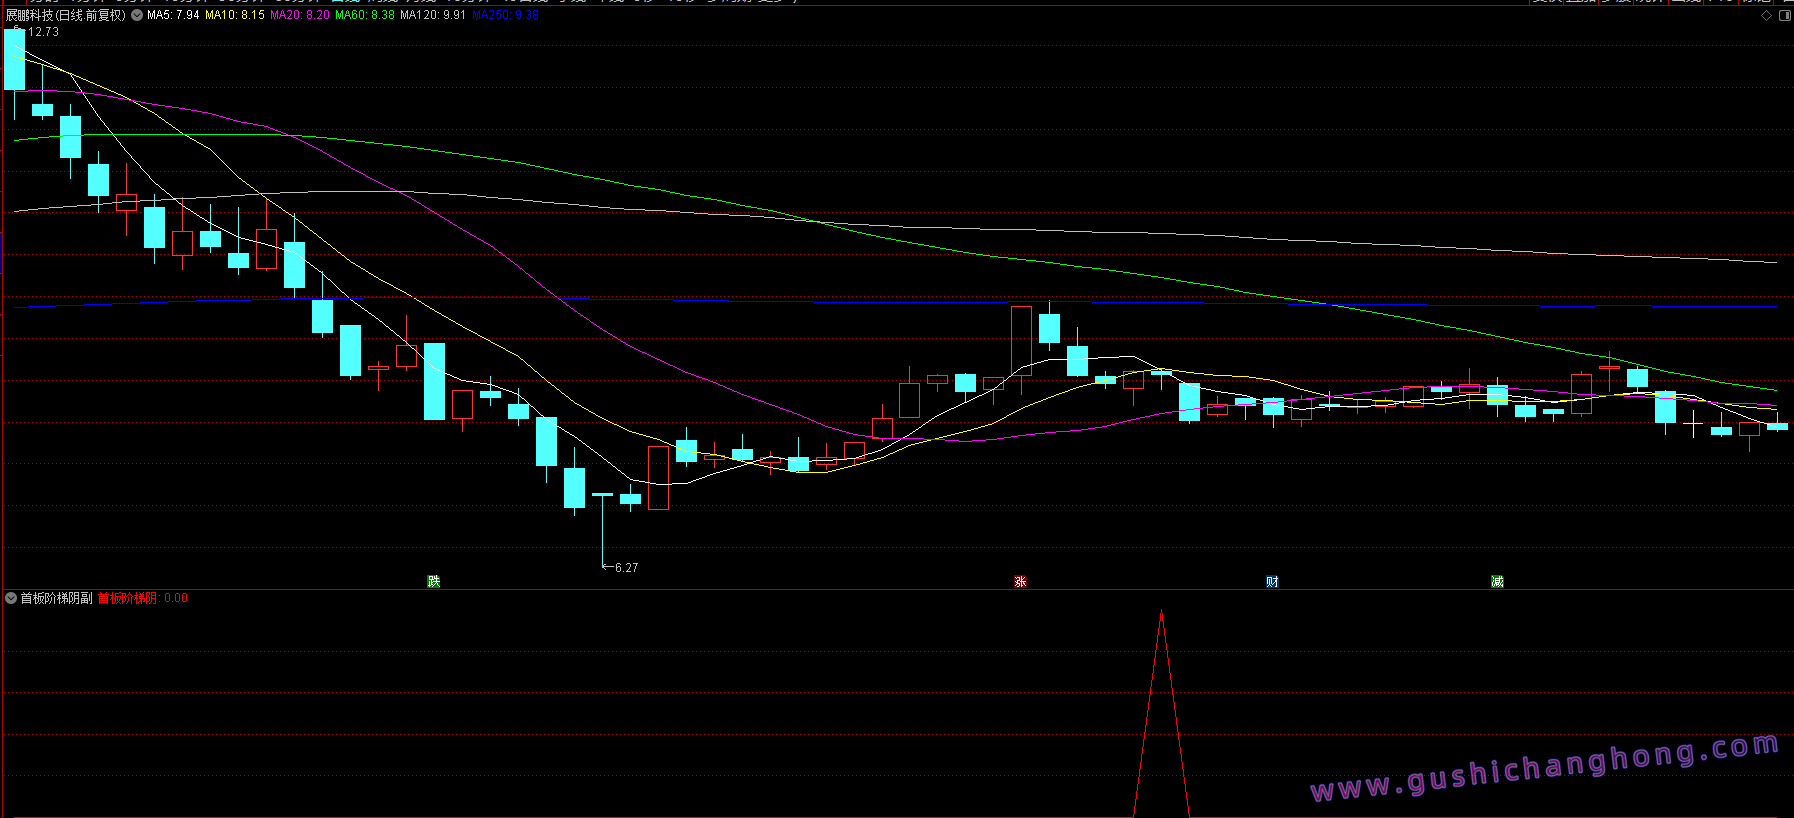The width and height of the screenshot is (1794, 818).
Task: Click the 12.73 high price label
Action: (x=43, y=32)
